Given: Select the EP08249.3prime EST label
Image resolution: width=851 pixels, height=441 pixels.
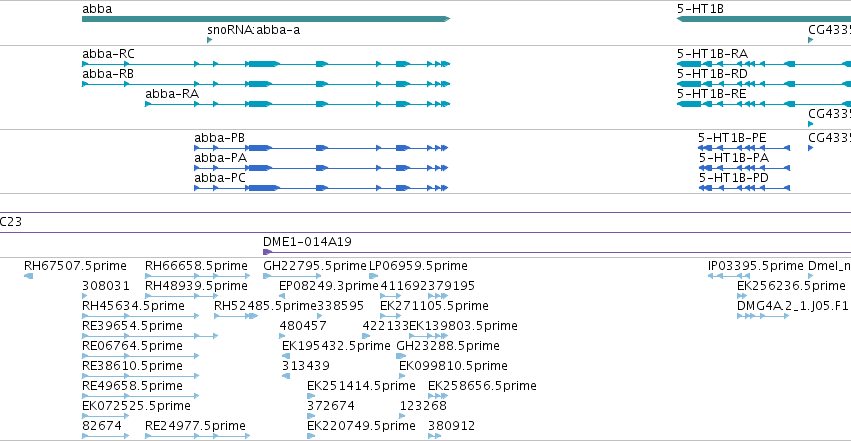Looking at the screenshot, I should (x=328, y=286).
